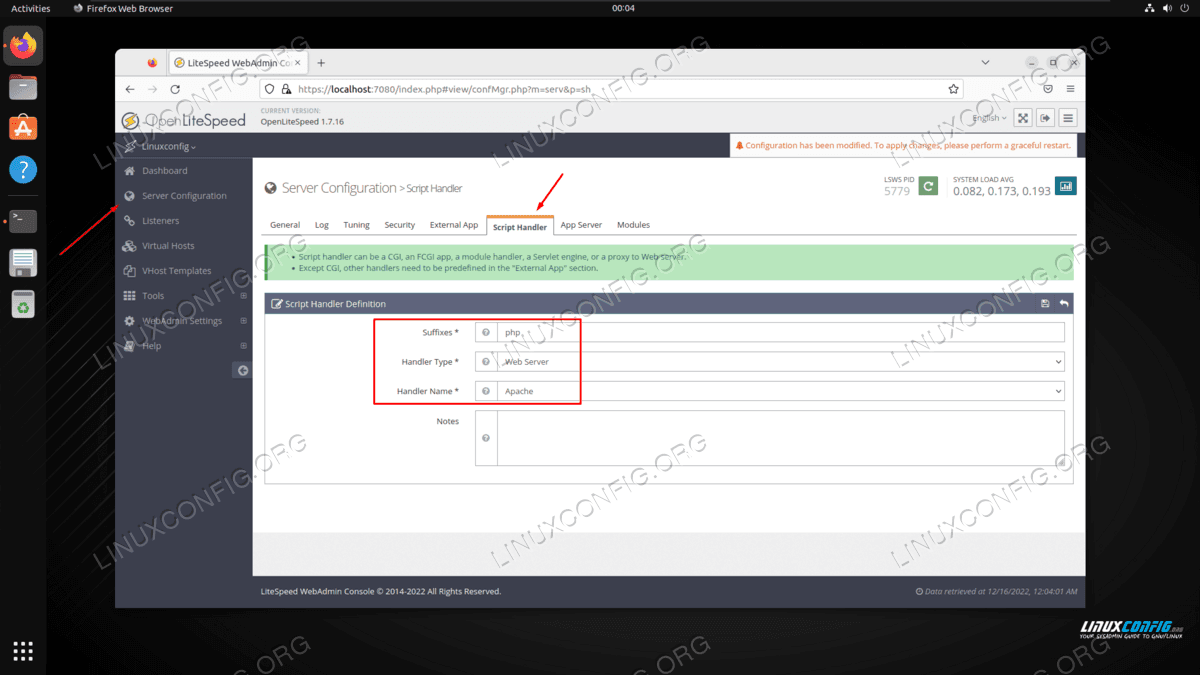Click the Notes text area
This screenshot has height=675, width=1200.
[x=781, y=438]
